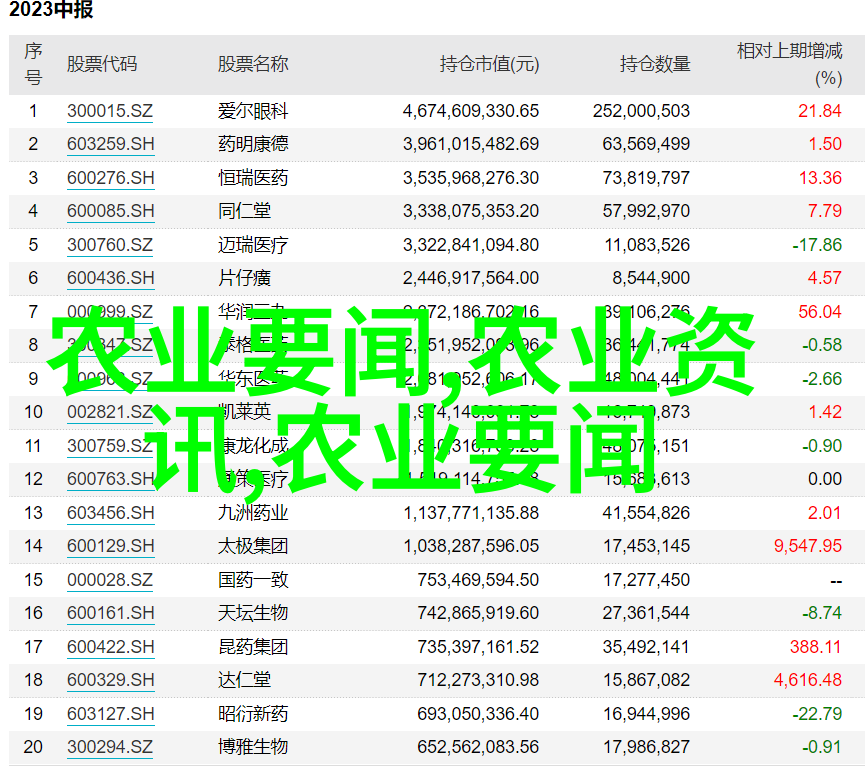
Task: Select stock name 九洲药业
Action: tap(253, 512)
